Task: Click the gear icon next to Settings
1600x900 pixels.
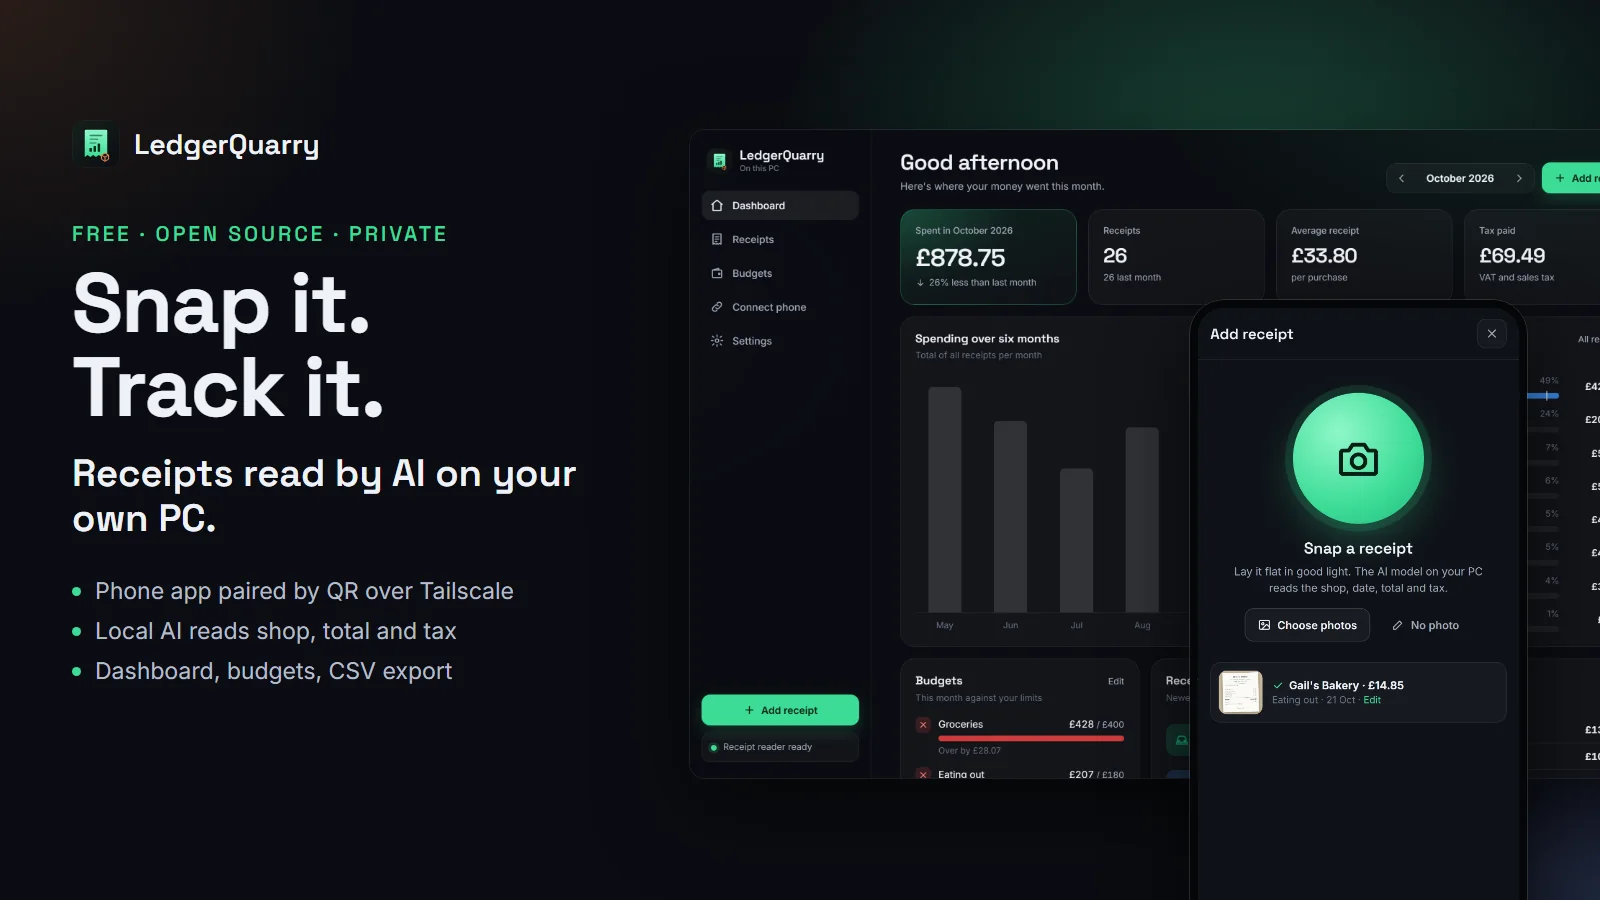Action: pyautogui.click(x=717, y=342)
